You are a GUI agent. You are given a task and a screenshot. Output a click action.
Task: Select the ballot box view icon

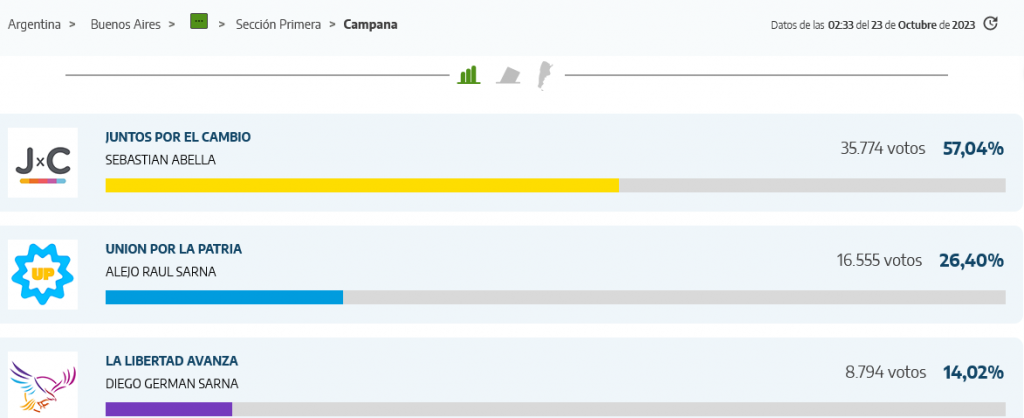(509, 75)
